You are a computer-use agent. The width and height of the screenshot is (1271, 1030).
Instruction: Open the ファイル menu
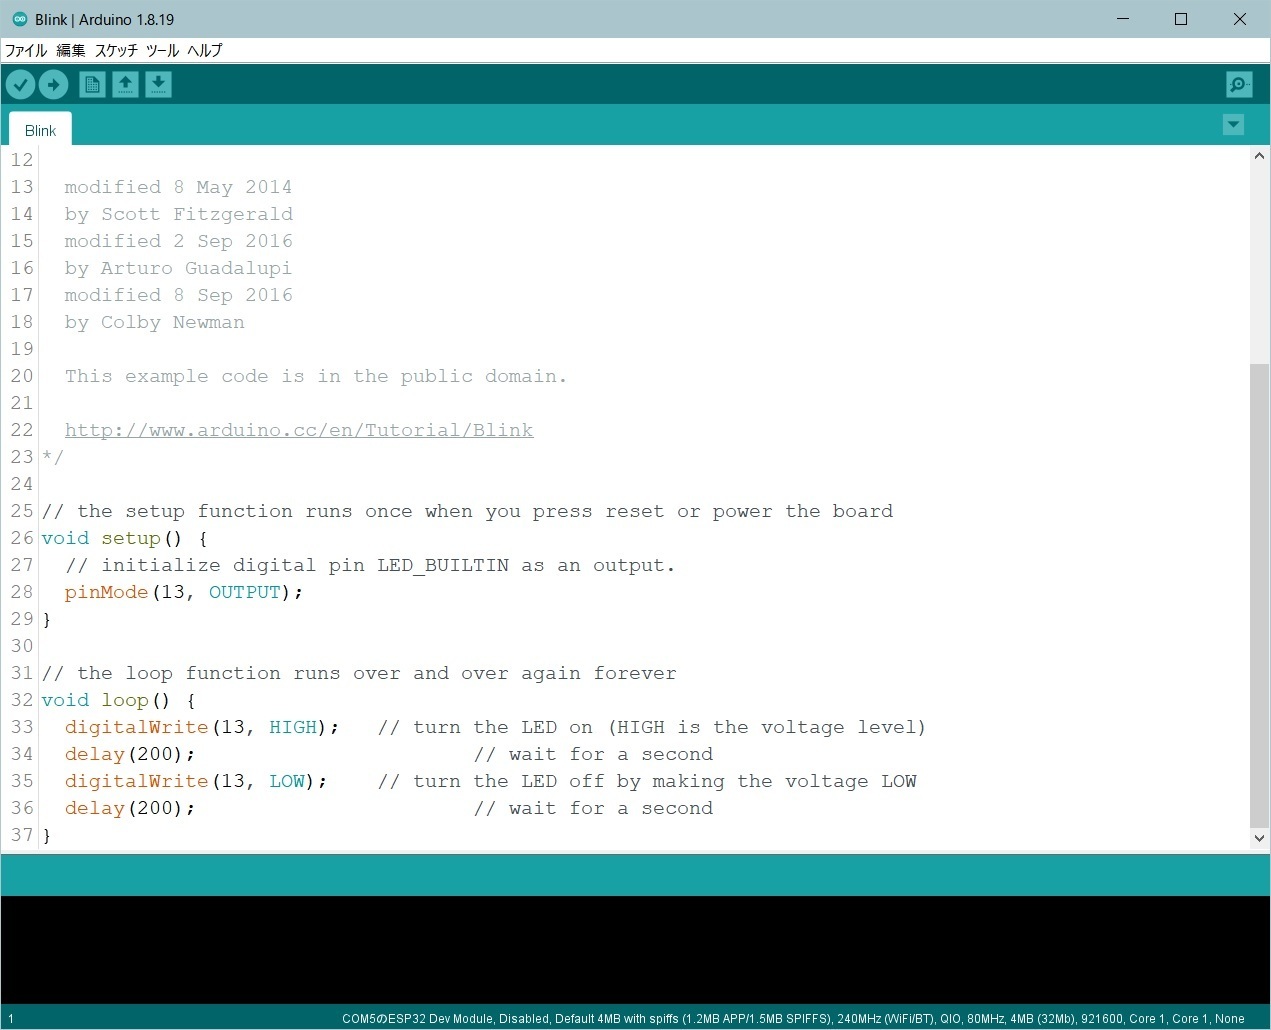[x=26, y=50]
